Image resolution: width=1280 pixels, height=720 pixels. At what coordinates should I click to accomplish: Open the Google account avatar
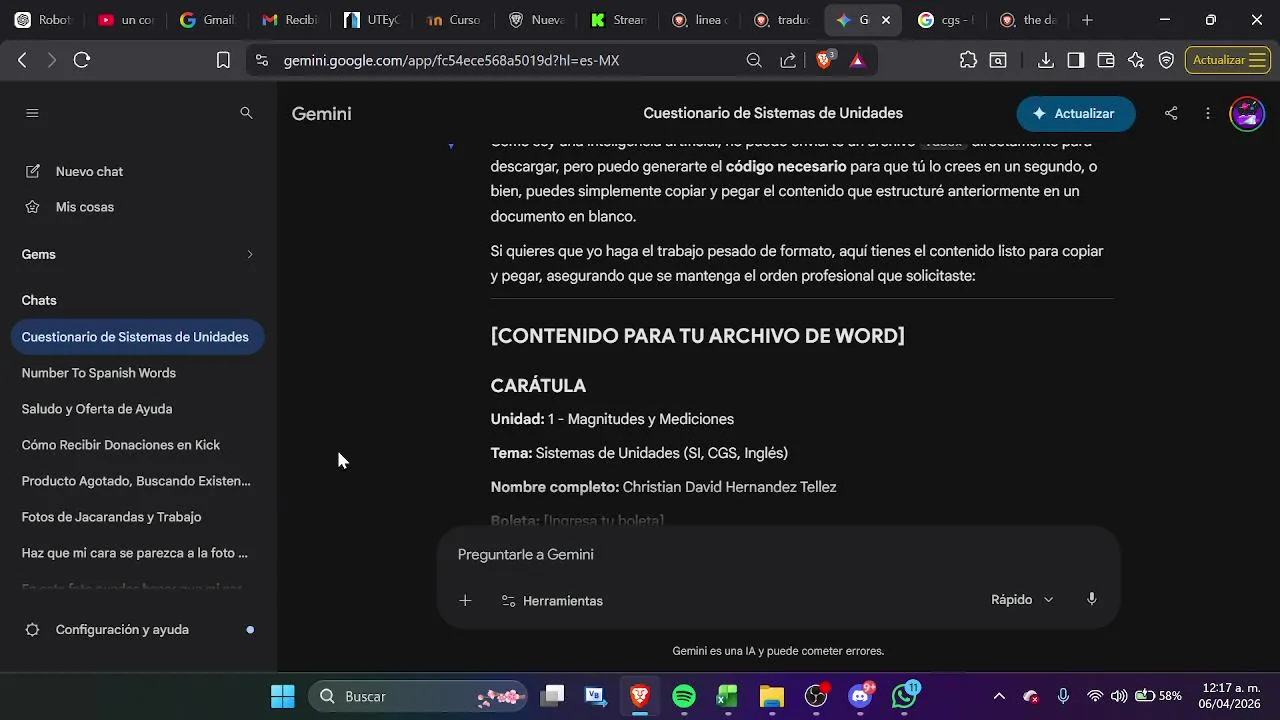[x=1247, y=113]
